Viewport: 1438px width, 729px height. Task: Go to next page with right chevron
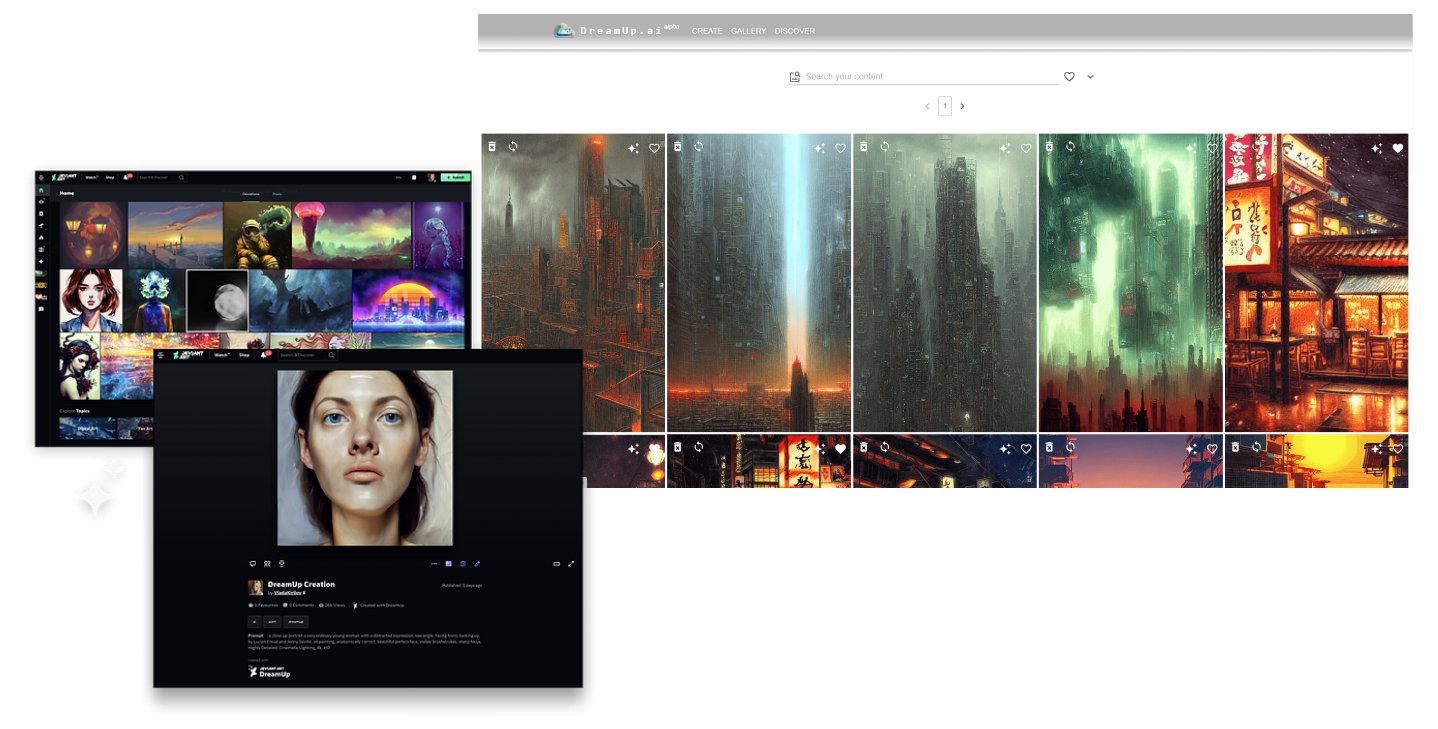[x=962, y=106]
